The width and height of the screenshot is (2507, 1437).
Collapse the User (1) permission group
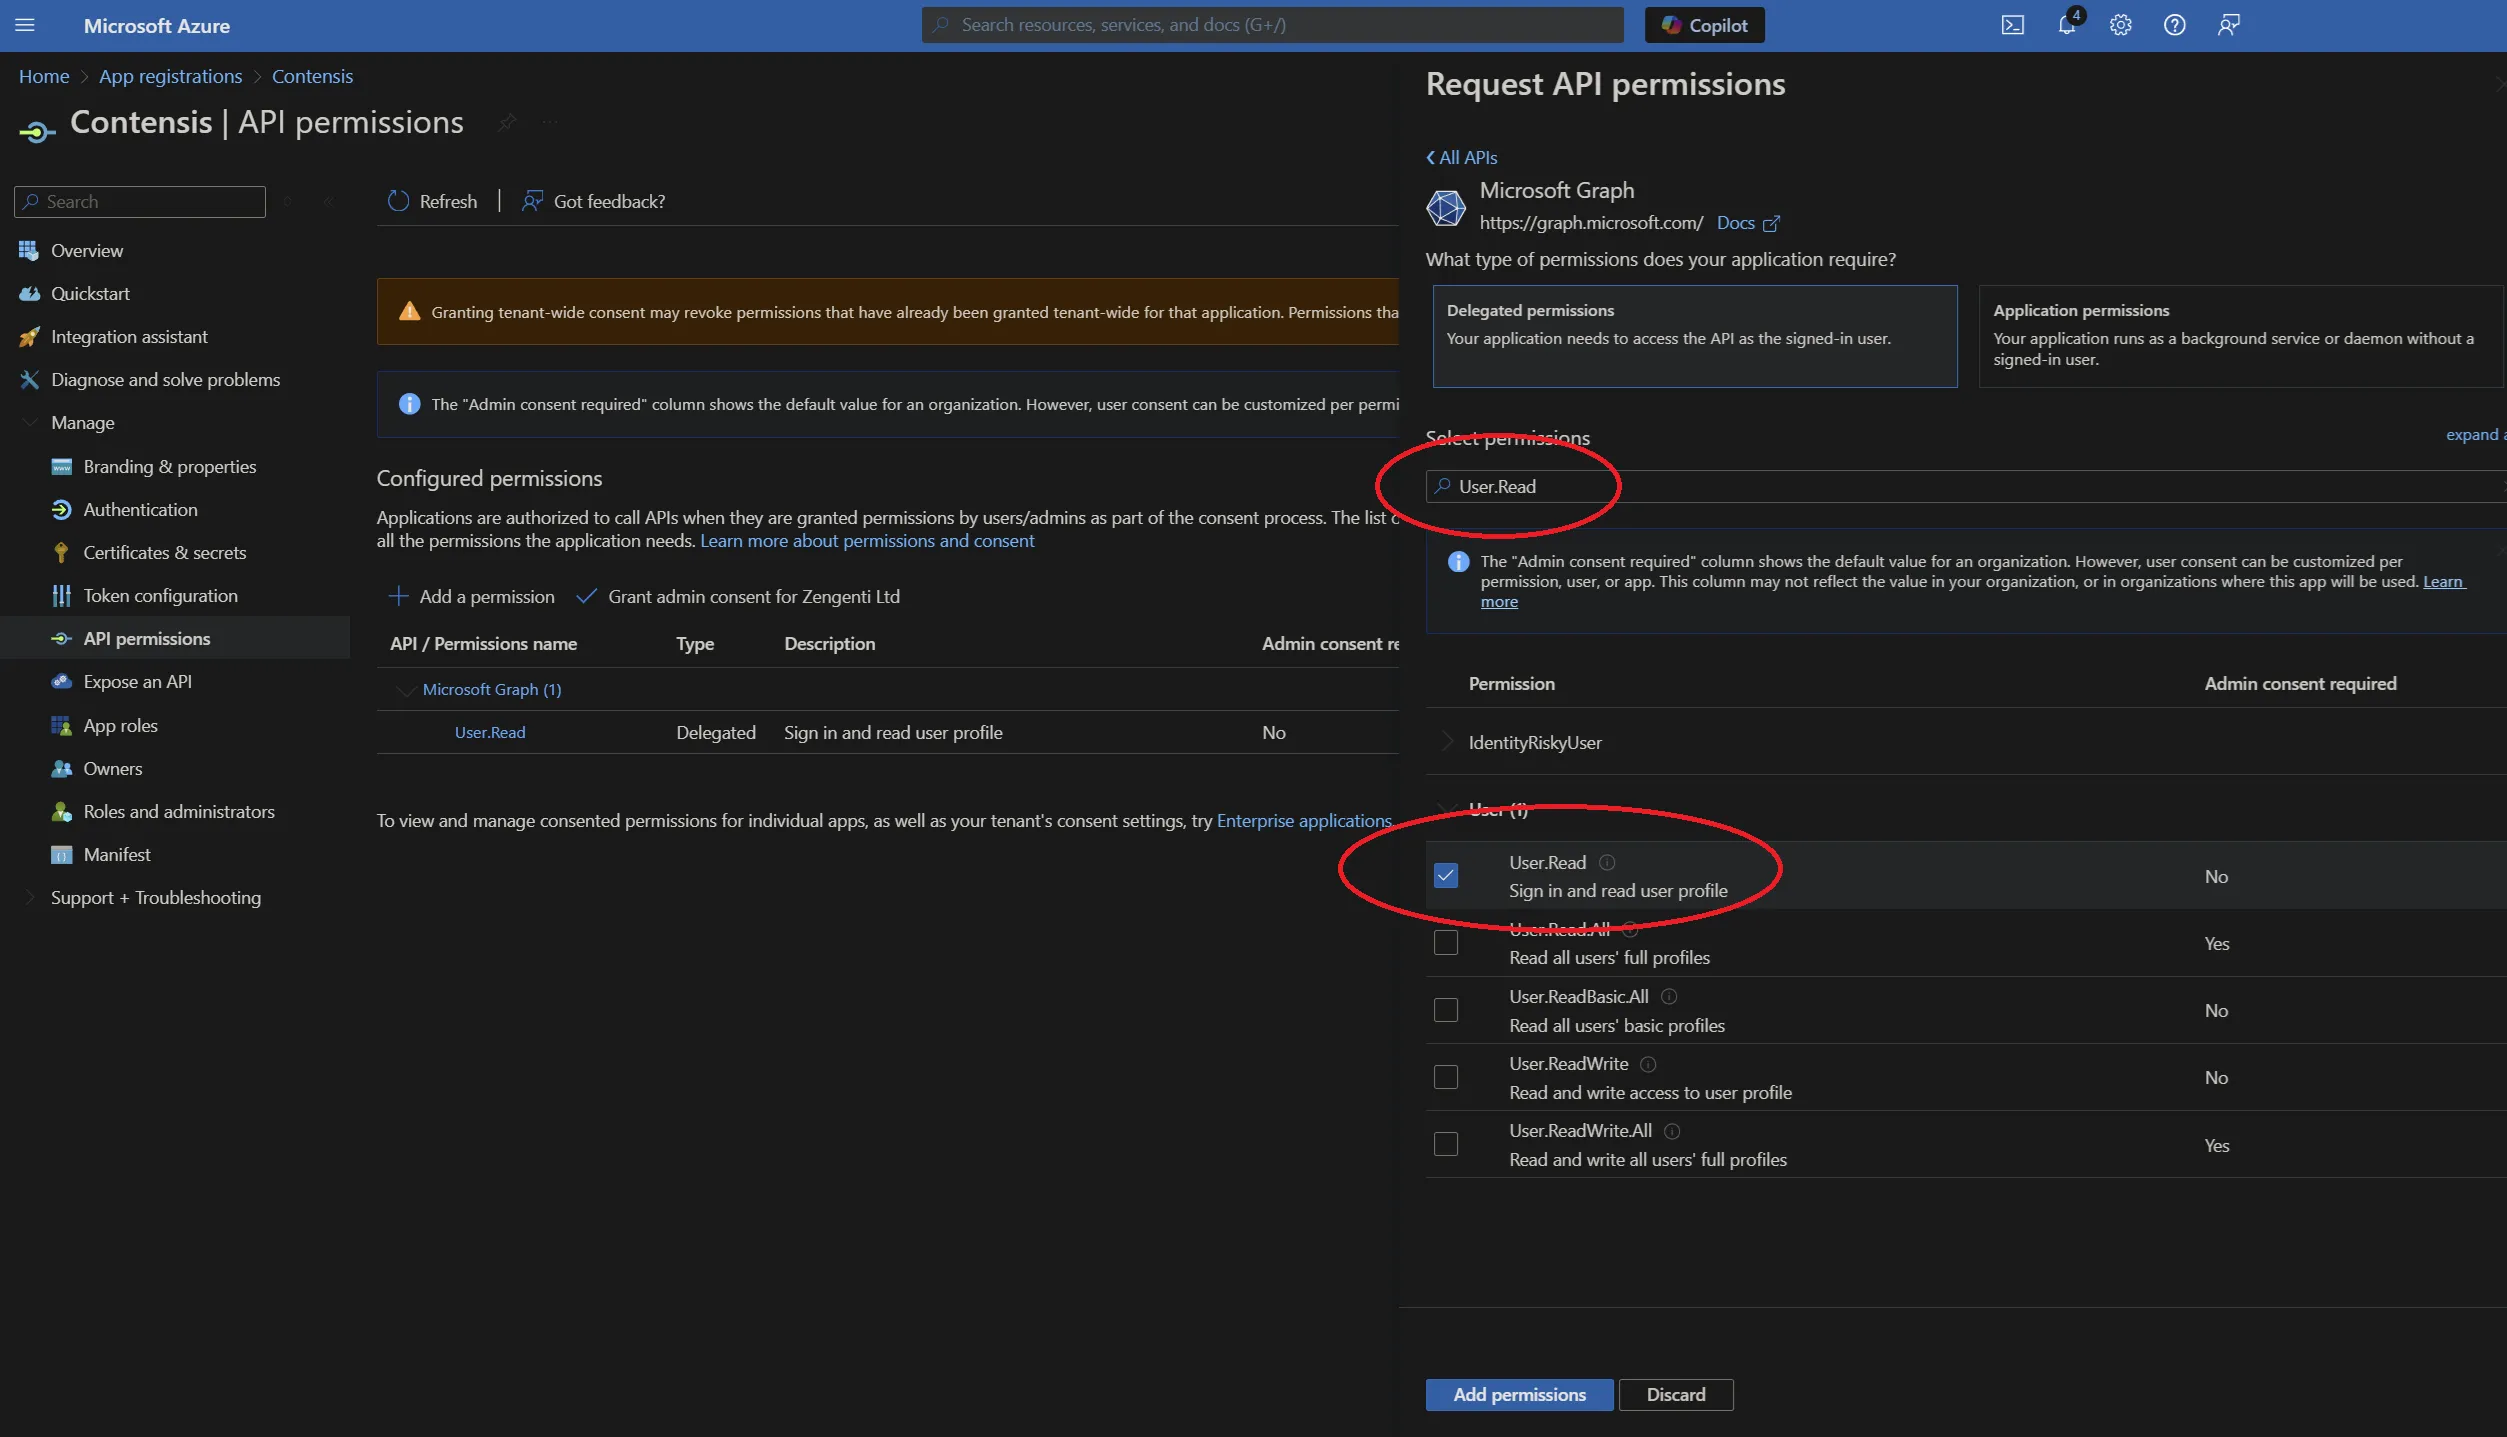point(1446,809)
